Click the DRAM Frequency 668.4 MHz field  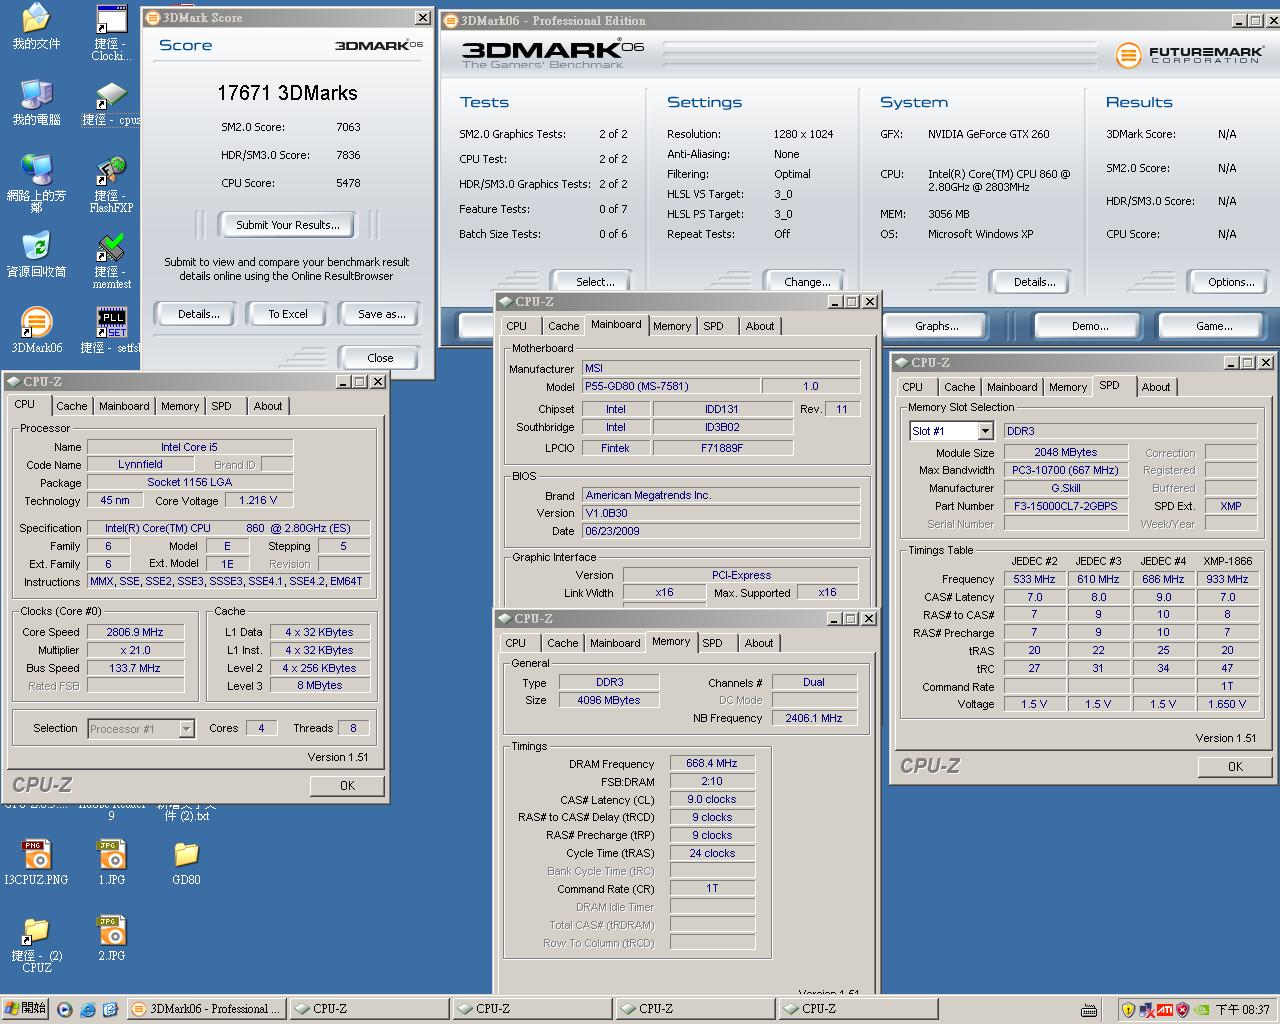tap(712, 763)
